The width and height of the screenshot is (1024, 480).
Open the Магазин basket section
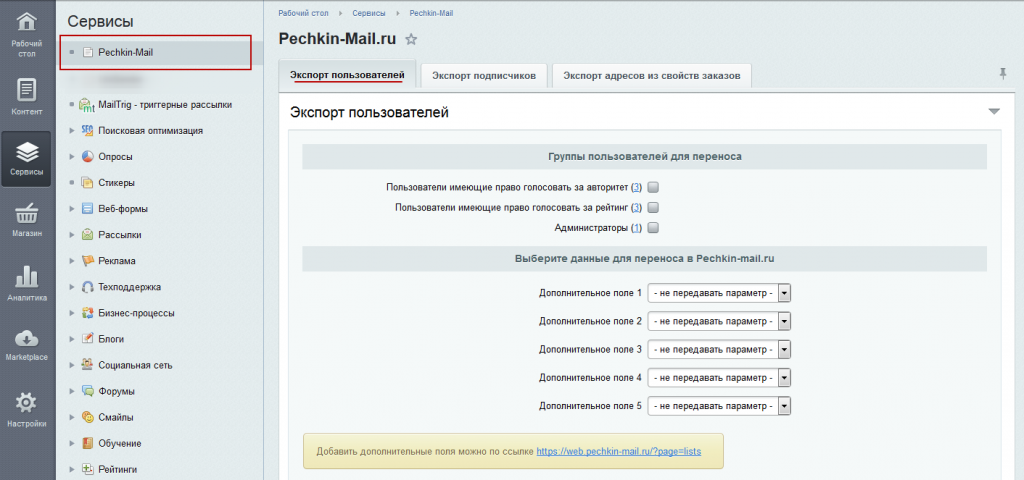pos(27,220)
